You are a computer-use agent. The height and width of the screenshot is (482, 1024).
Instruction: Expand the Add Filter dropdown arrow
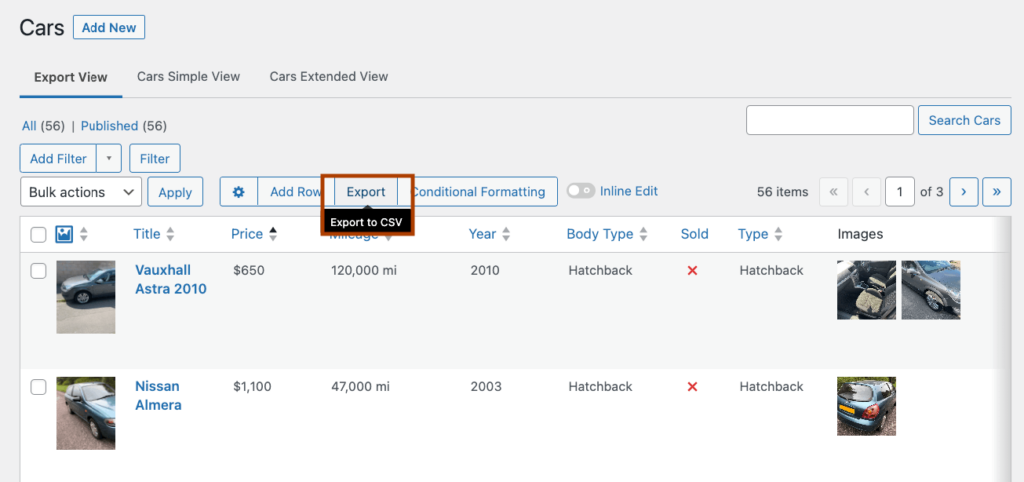tap(110, 158)
